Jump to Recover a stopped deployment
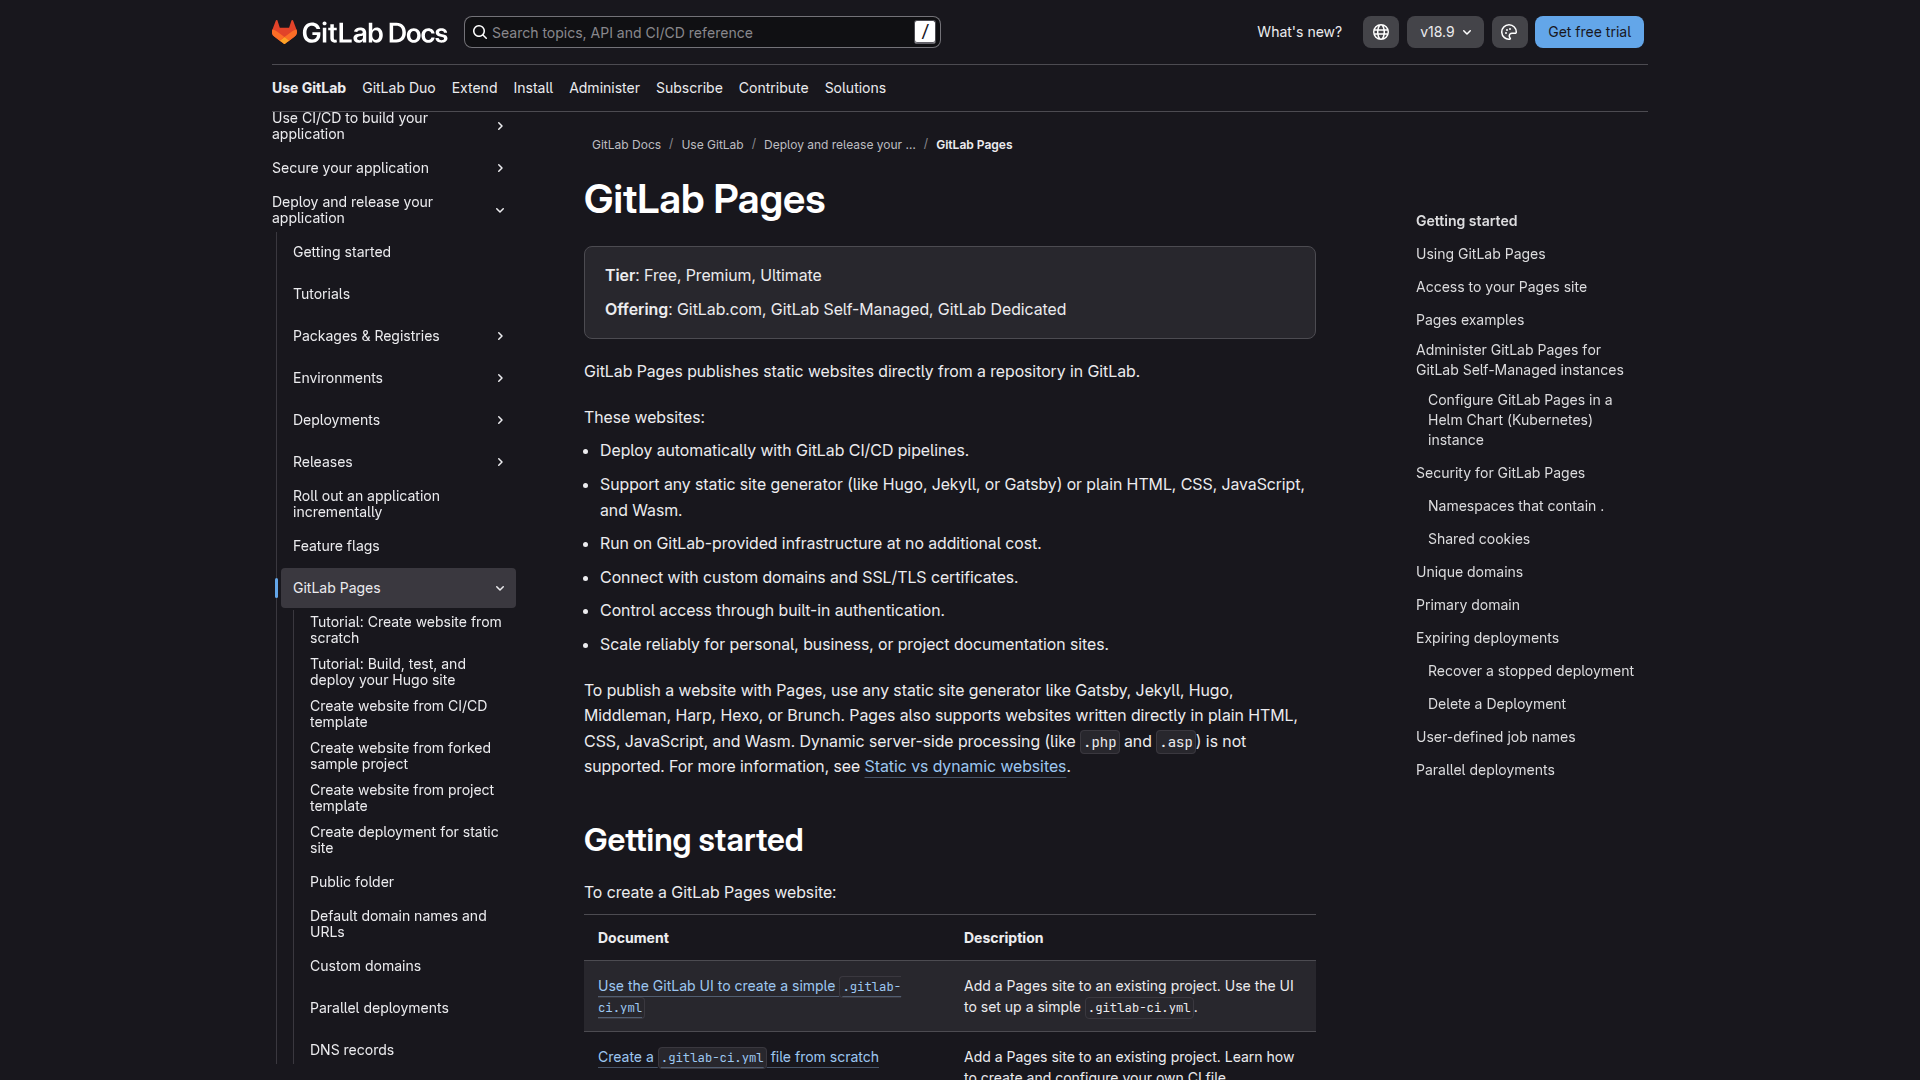Image resolution: width=1920 pixels, height=1080 pixels. point(1530,671)
